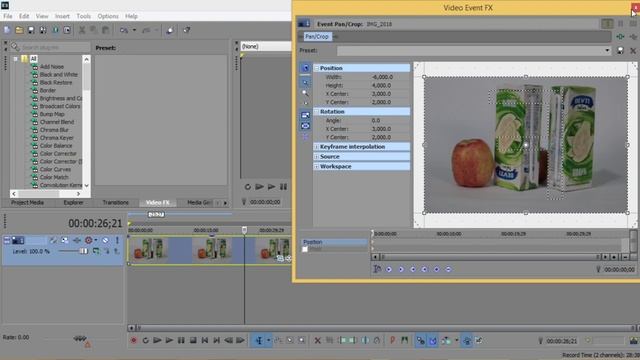Click the playback Rate slider handle
This screenshot has height=360, width=640.
tap(80, 338)
